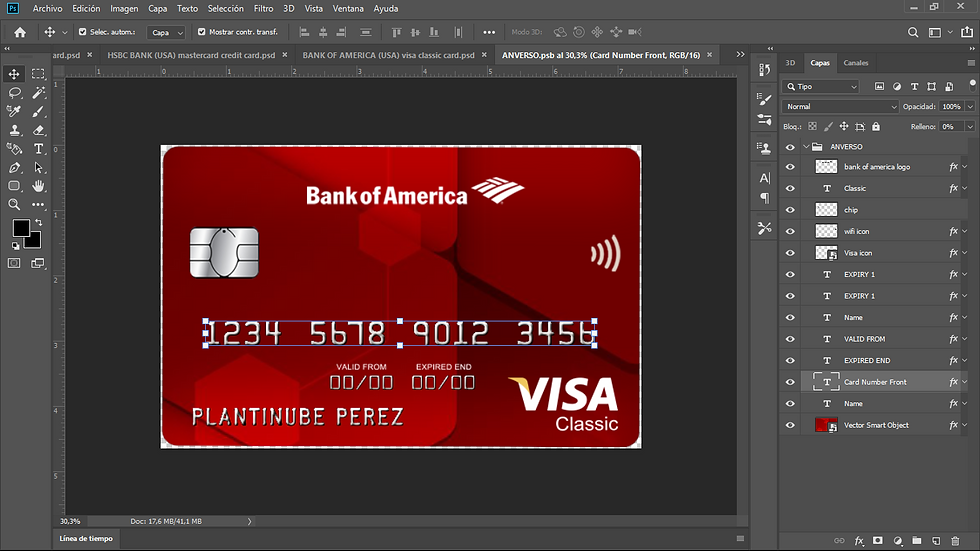
Task: Open the Ventana menu
Action: coord(348,9)
